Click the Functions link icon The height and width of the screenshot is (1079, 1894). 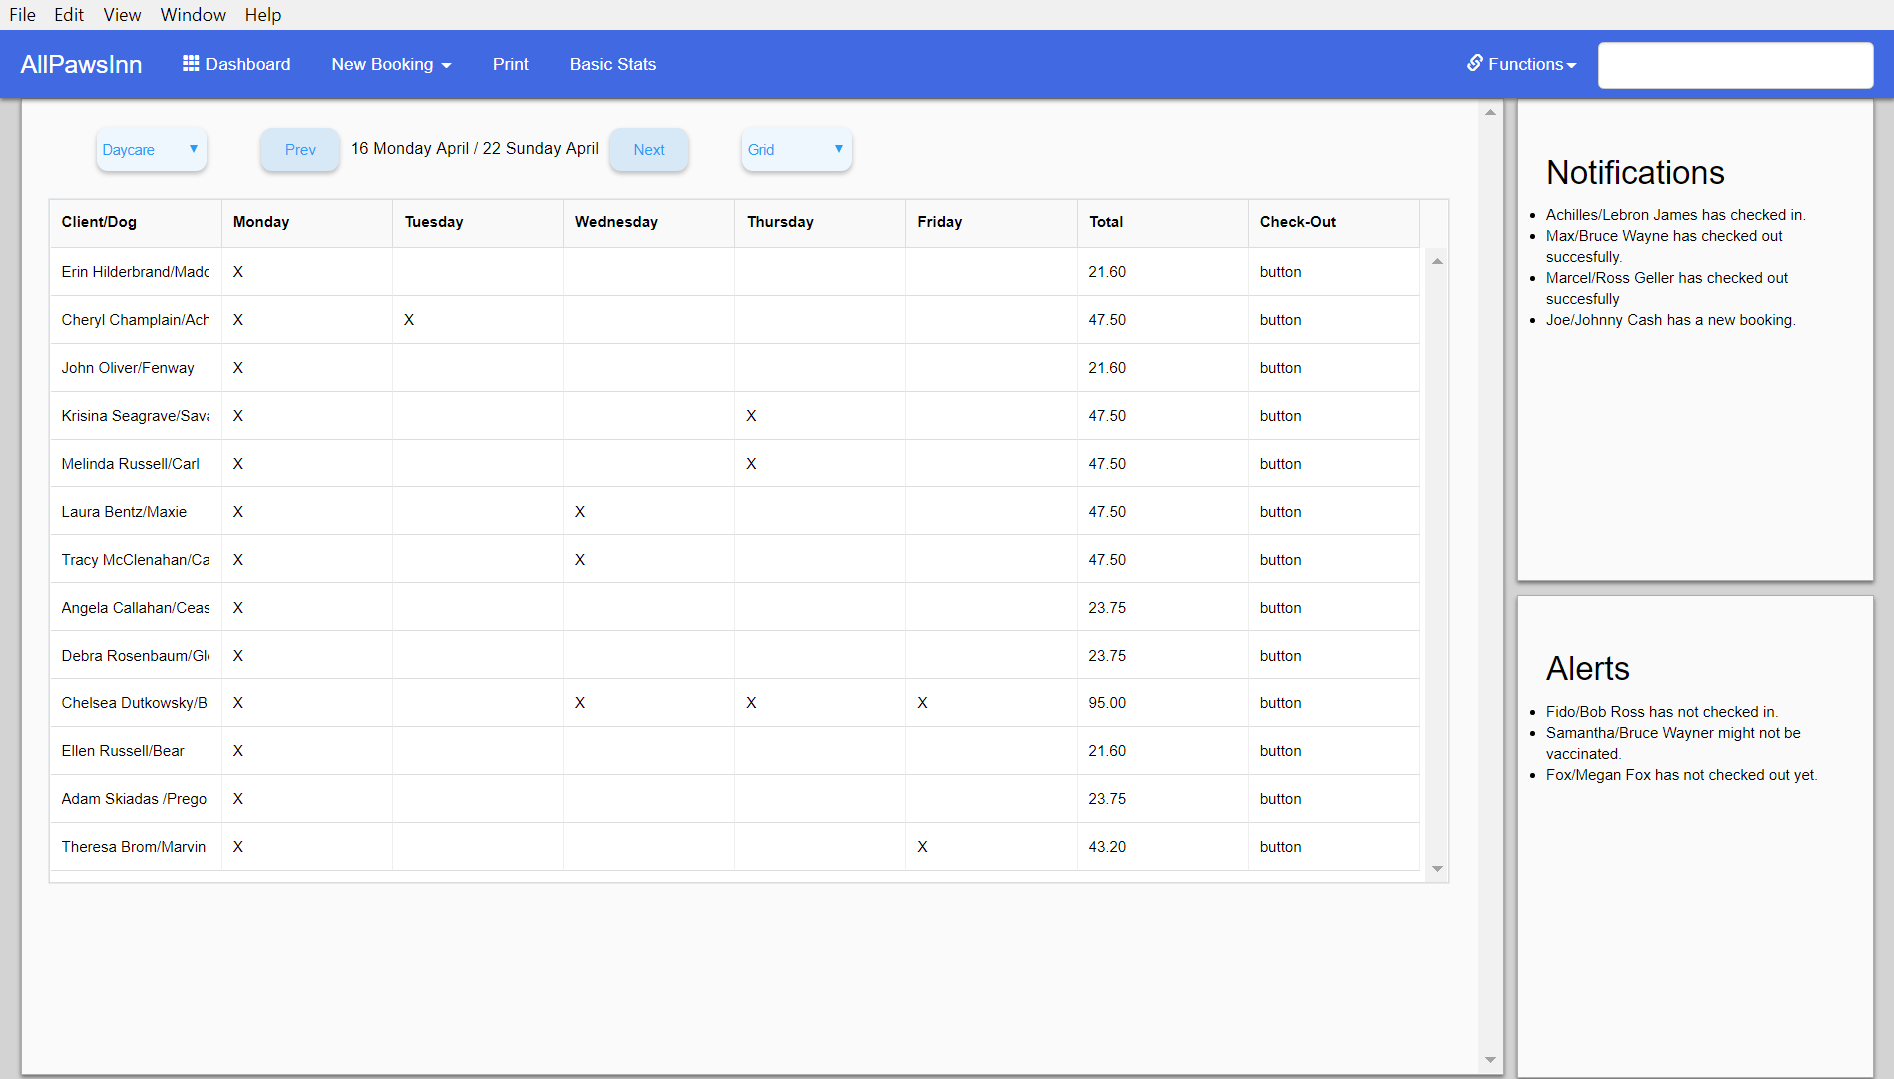tap(1474, 63)
